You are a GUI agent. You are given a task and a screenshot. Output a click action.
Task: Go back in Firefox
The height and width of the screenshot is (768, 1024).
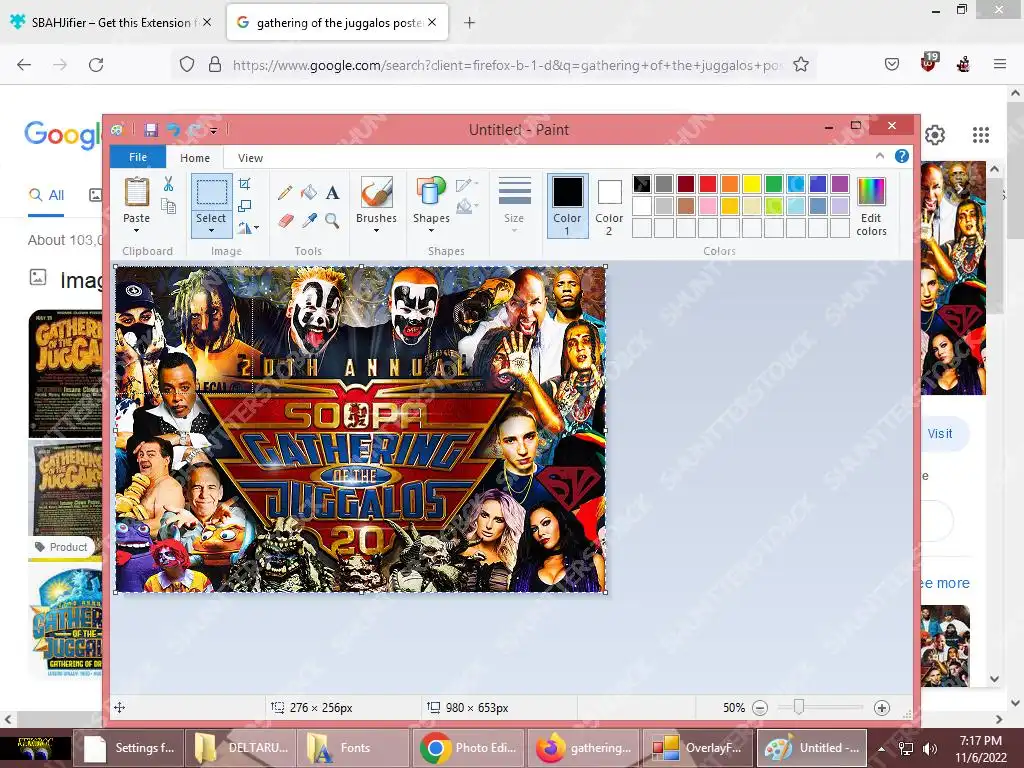click(24, 65)
